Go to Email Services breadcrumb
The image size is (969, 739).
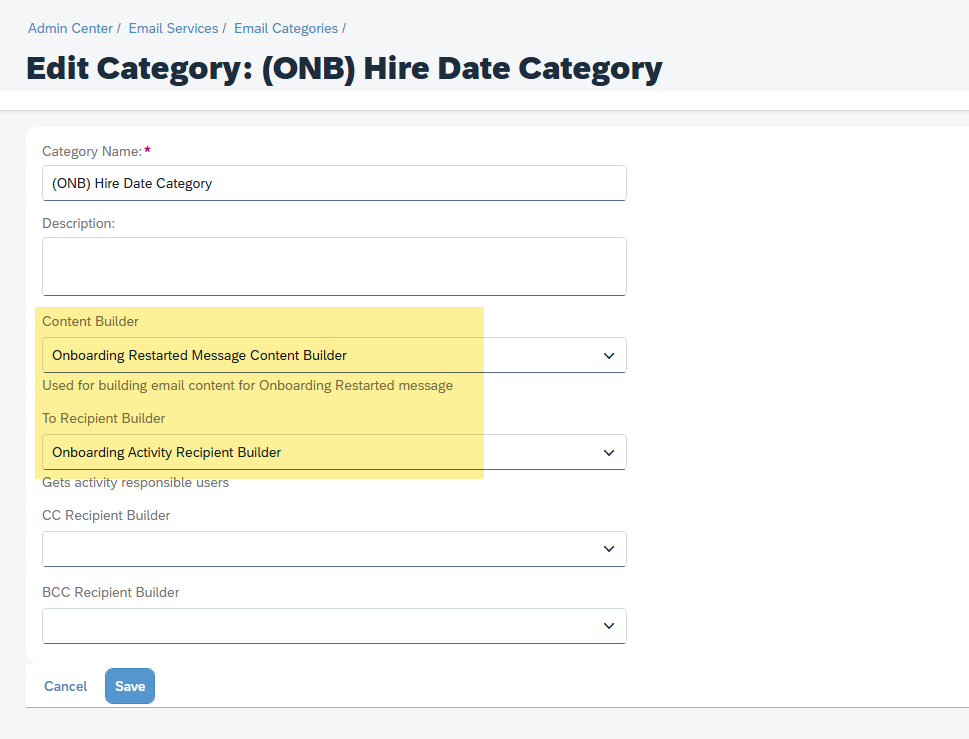(173, 28)
